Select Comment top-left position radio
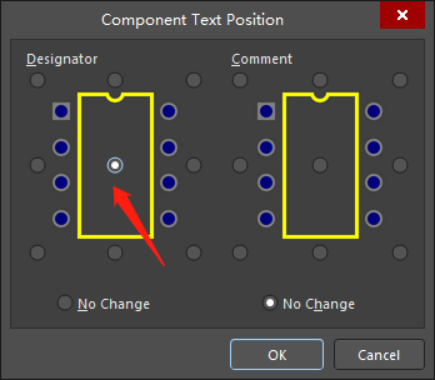 click(240, 80)
